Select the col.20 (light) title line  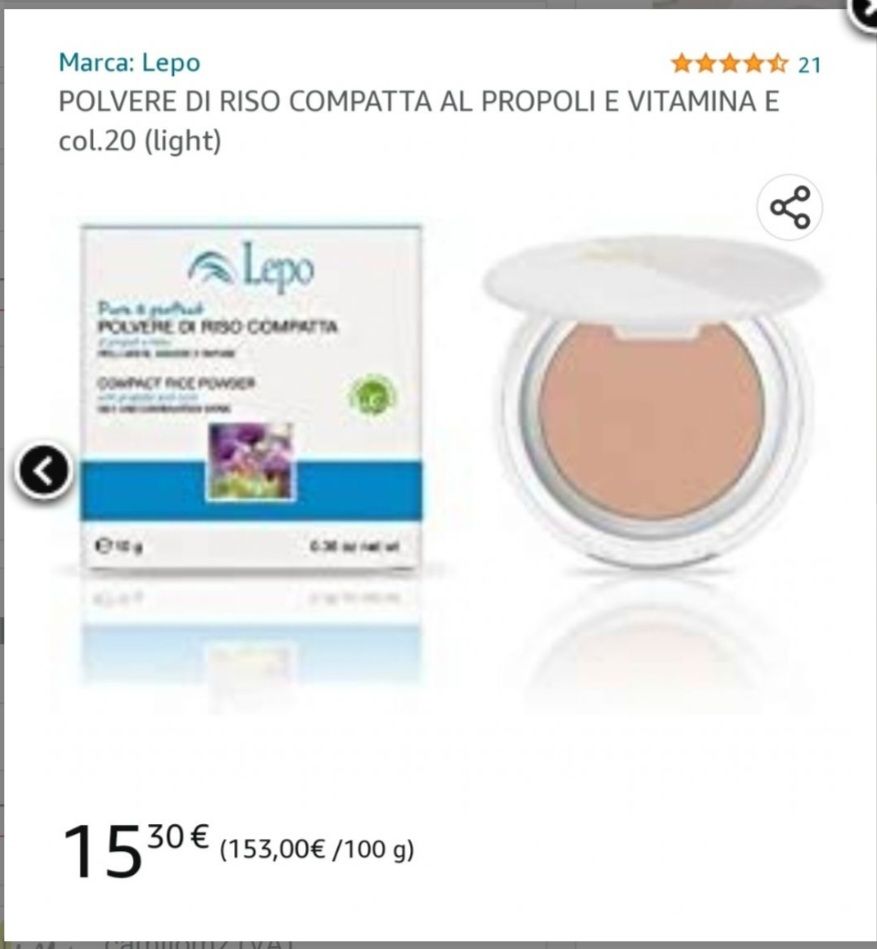140,141
